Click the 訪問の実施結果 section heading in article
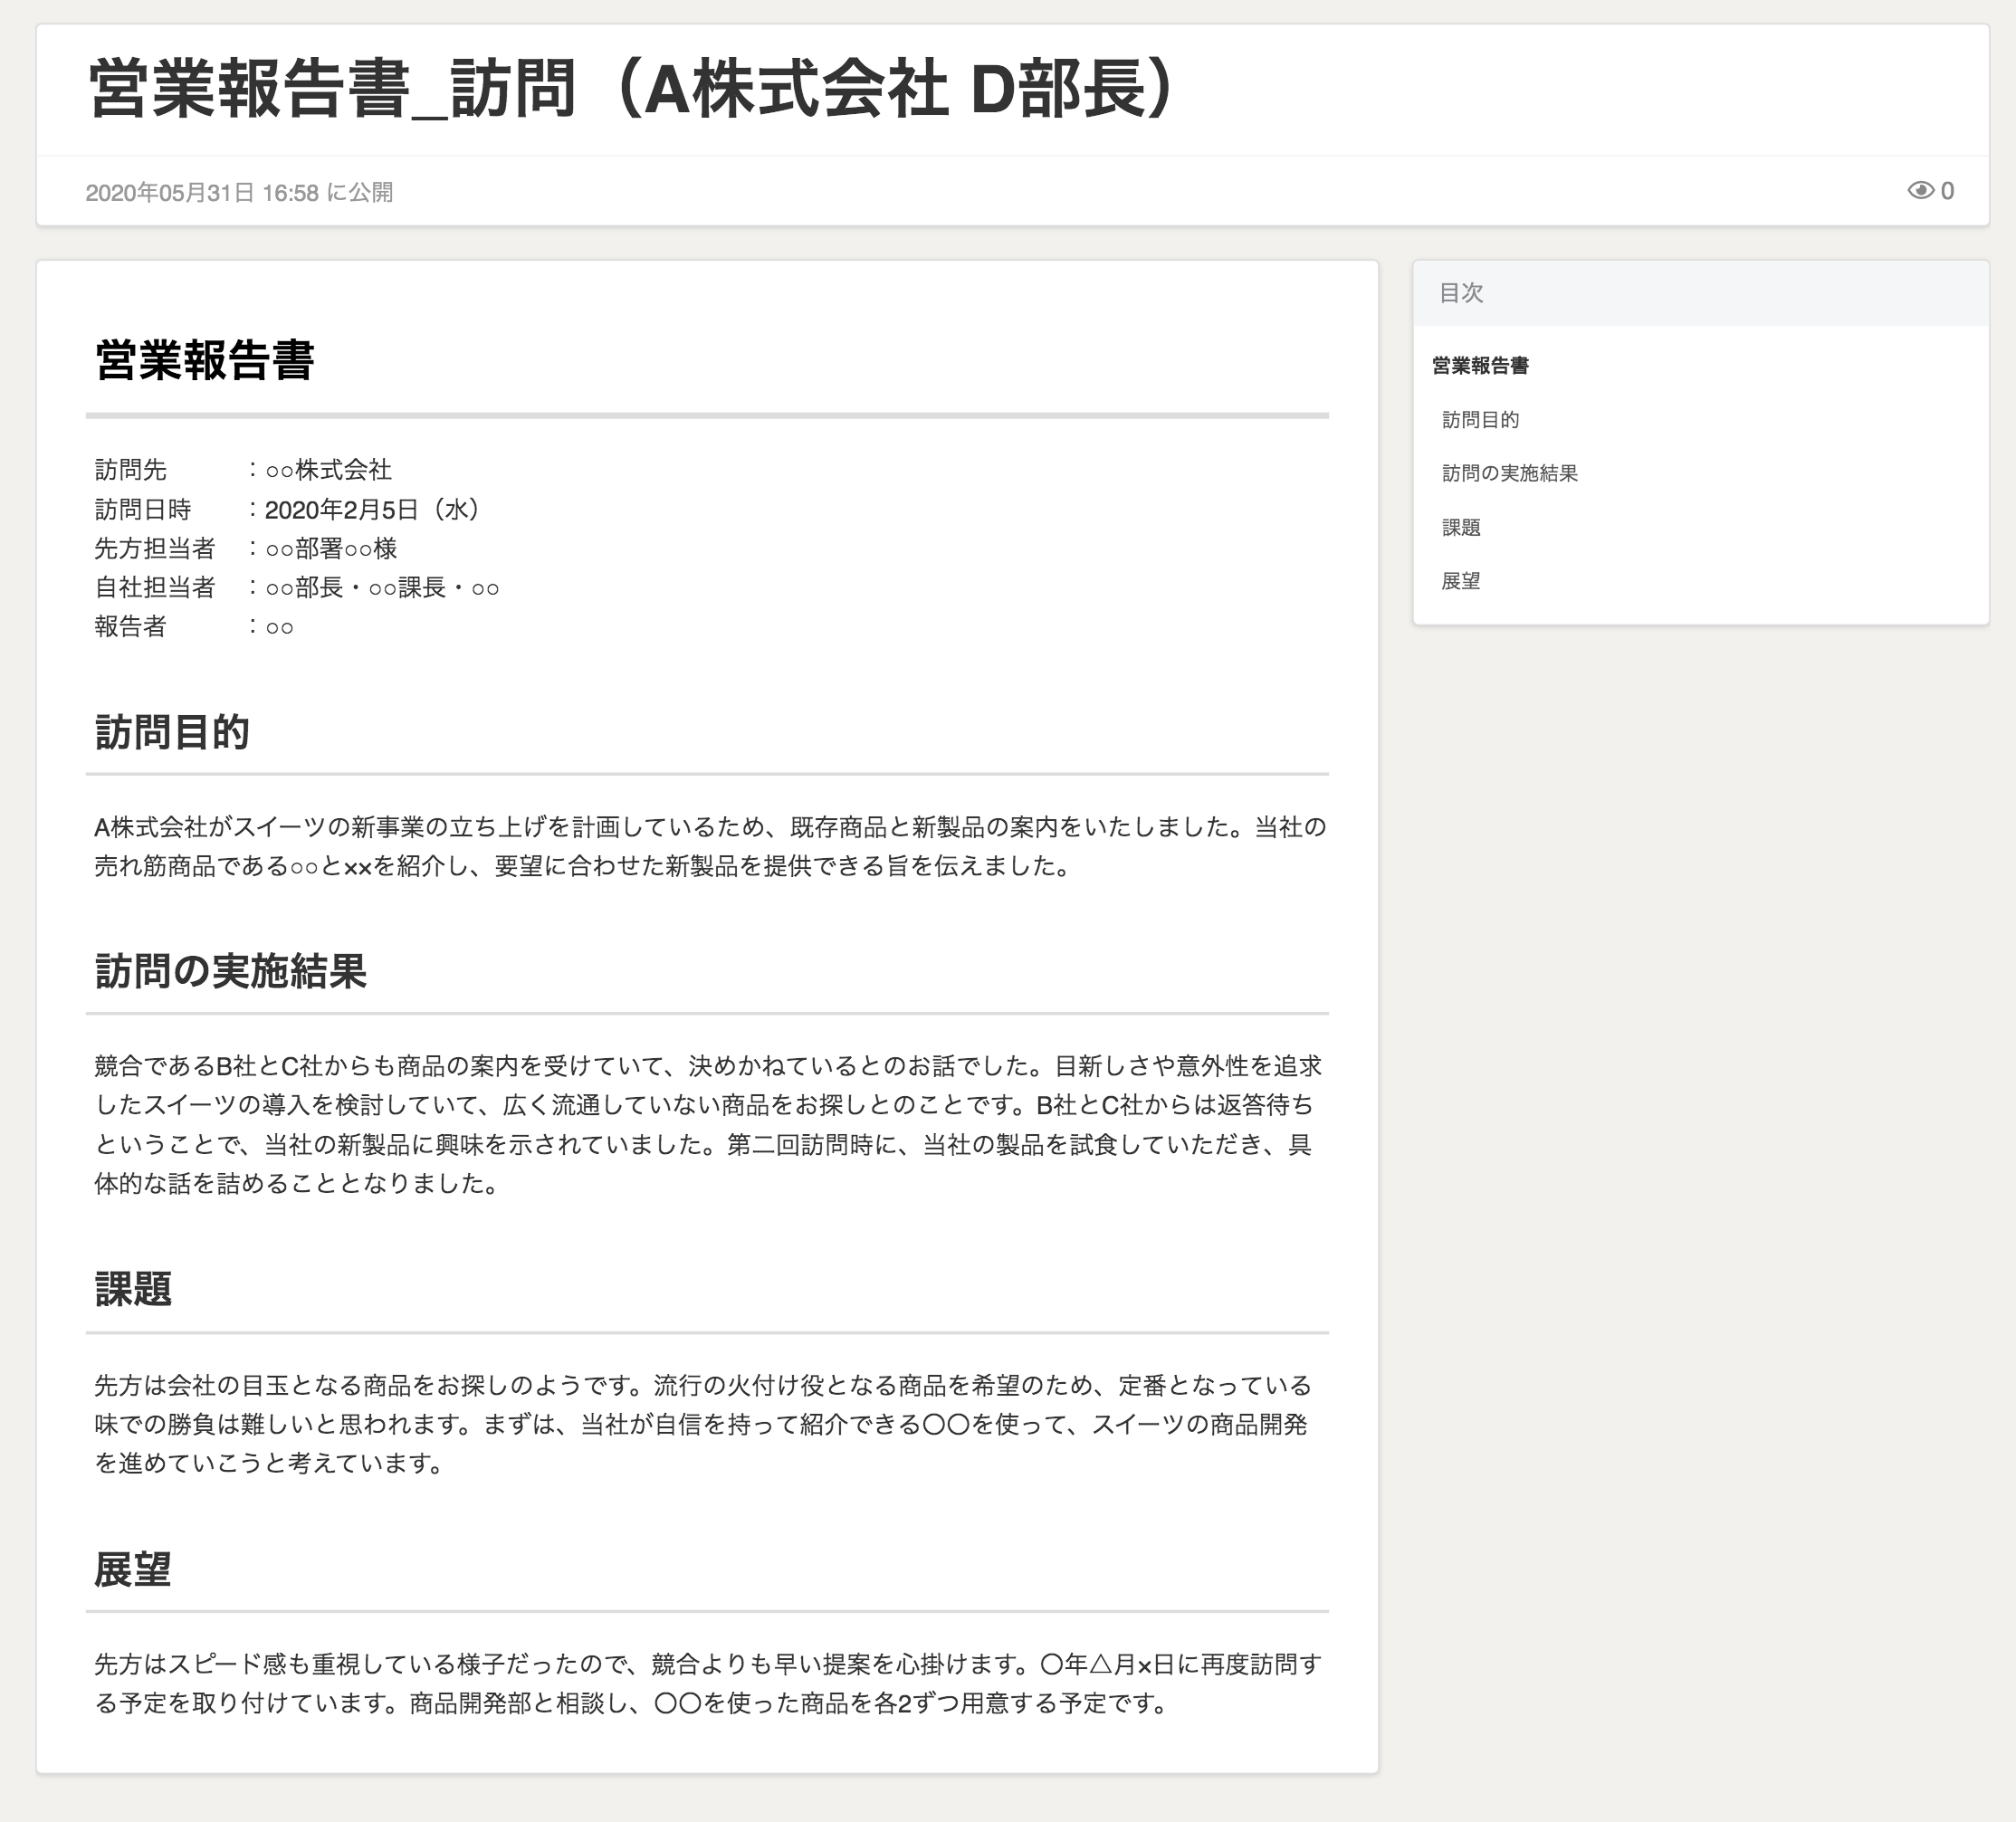This screenshot has width=2016, height=1822. coord(230,971)
